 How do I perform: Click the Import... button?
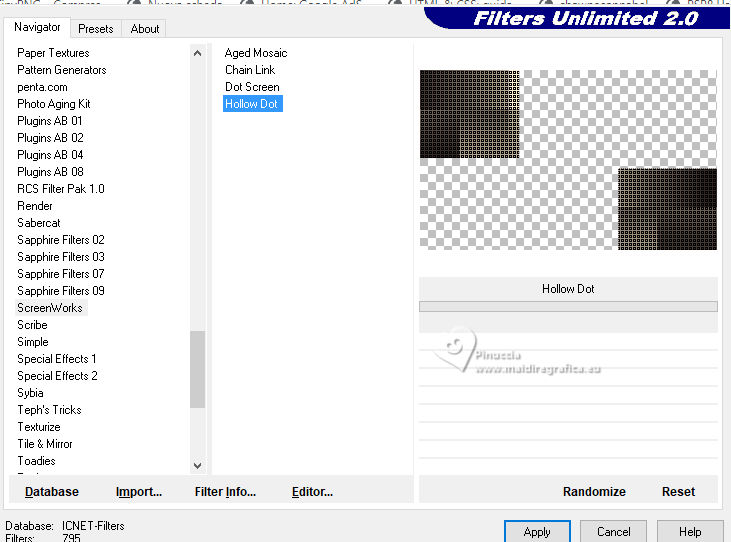(138, 492)
